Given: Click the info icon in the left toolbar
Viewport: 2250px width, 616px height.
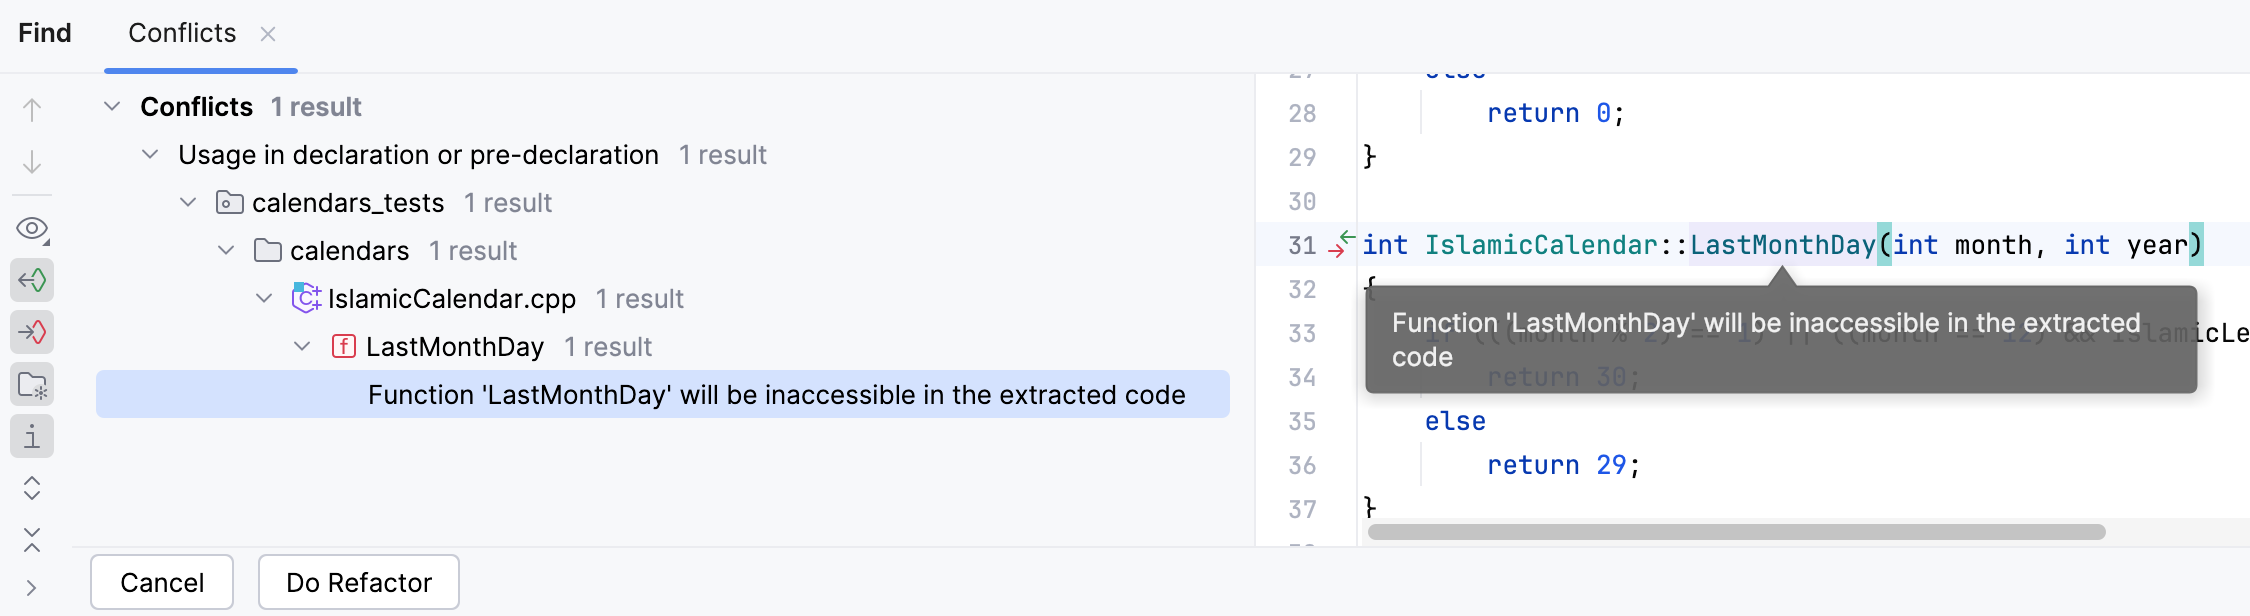Looking at the screenshot, I should [31, 436].
